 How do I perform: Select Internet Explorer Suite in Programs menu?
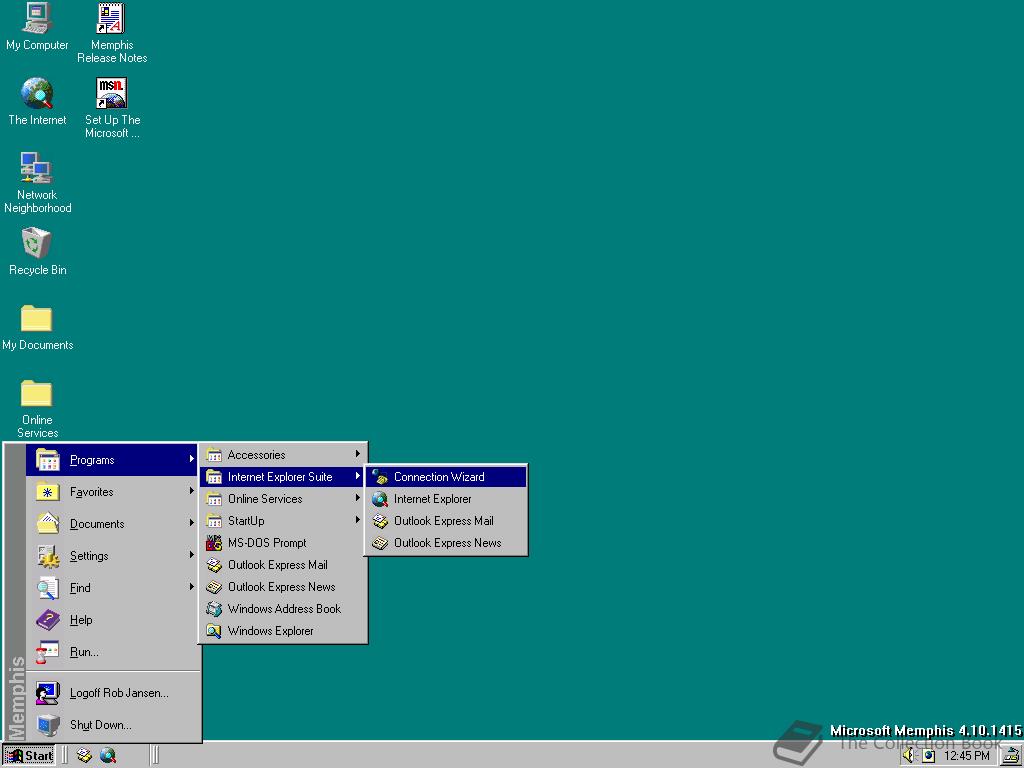coord(283,477)
